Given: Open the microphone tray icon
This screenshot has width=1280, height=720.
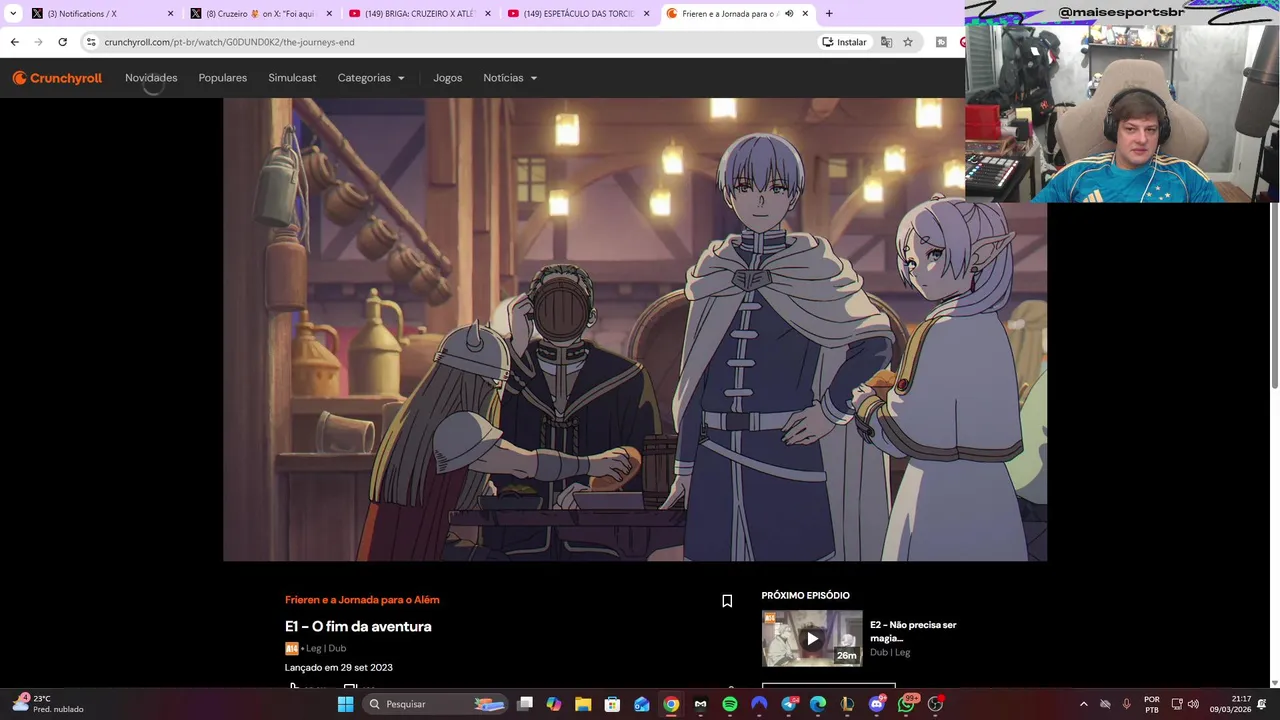Looking at the screenshot, I should coord(1127,704).
